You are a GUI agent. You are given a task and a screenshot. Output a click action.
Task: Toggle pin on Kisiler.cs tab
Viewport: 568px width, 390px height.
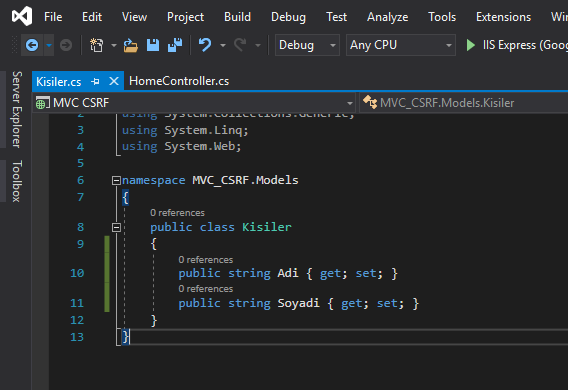point(96,81)
